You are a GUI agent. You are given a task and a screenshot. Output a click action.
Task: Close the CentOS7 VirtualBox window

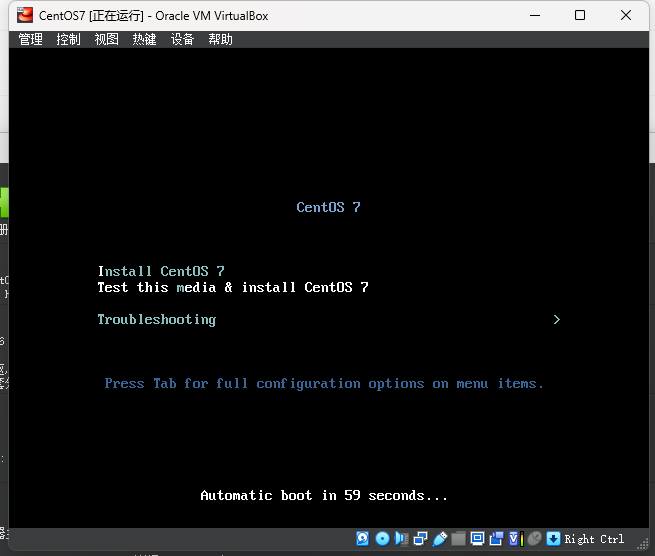626,15
